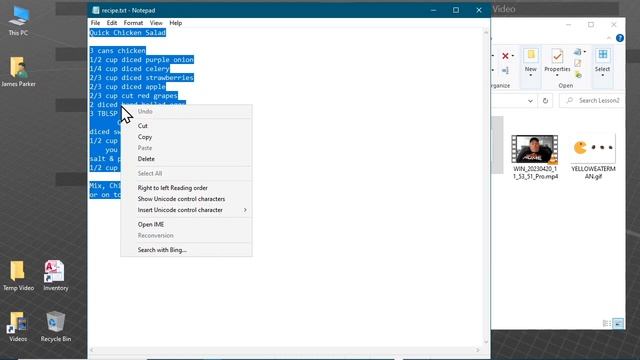The height and width of the screenshot is (360, 640).
Task: Collapse the Explorer ribbon chevron
Action: [609, 38]
